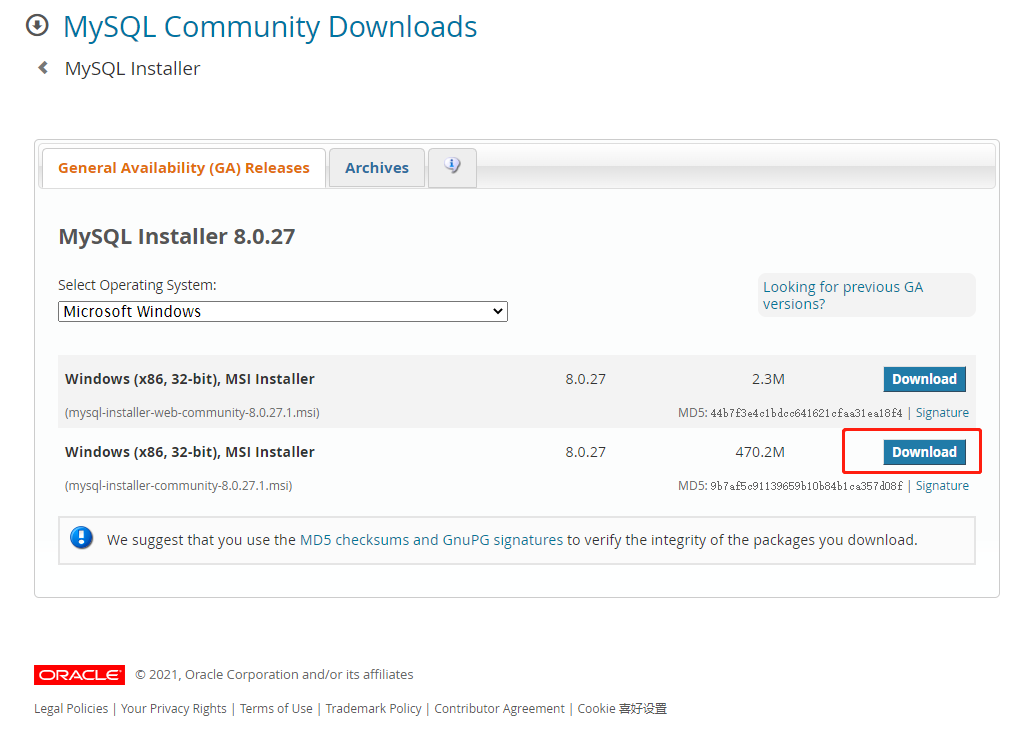Click the back chevron before MySQL Installer
This screenshot has width=1020, height=737.
43,68
